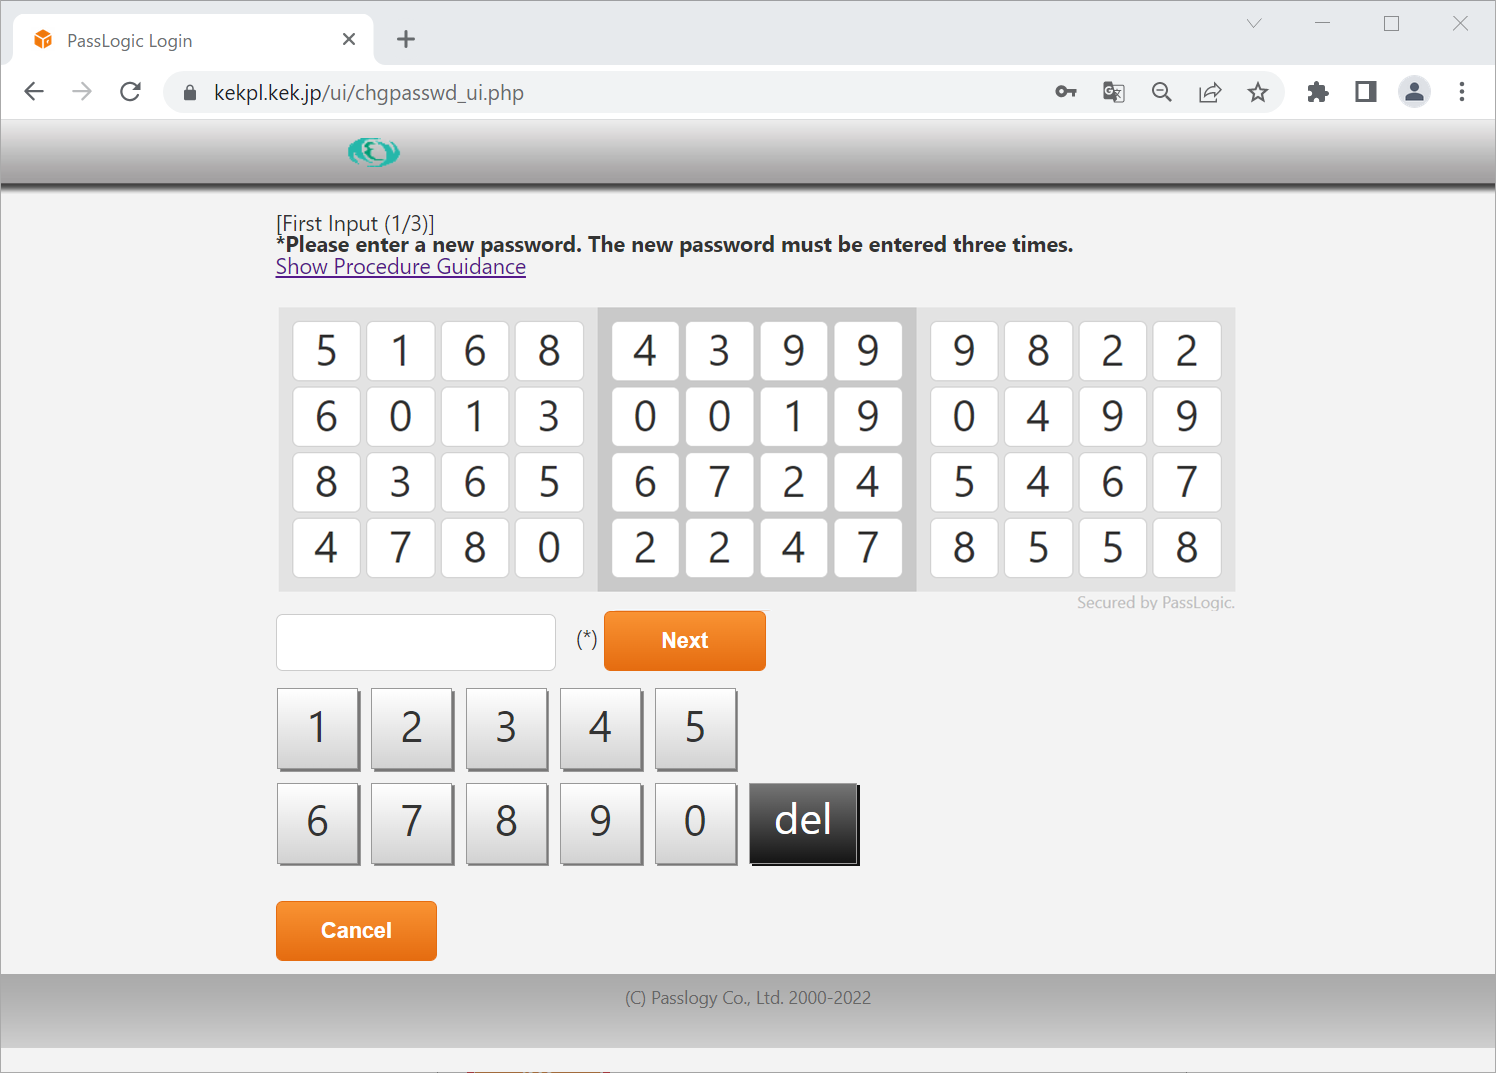Open the browser profile avatar icon
The height and width of the screenshot is (1073, 1496).
[x=1414, y=91]
